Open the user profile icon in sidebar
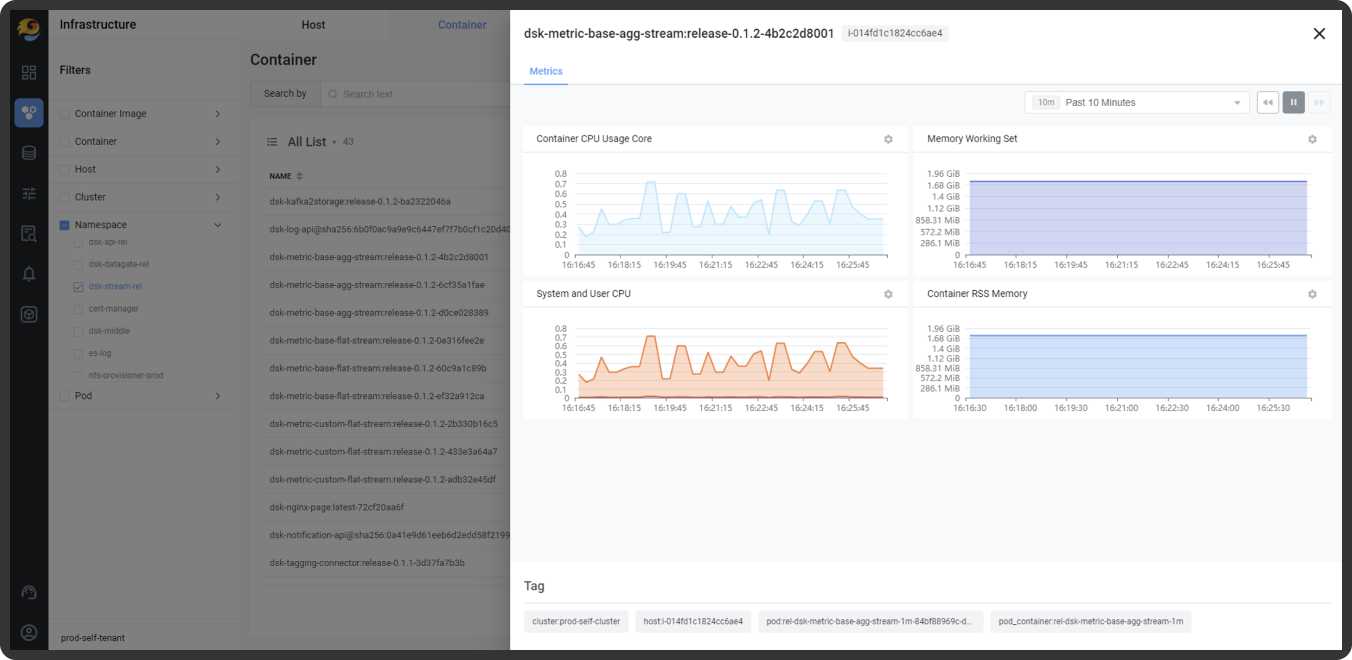The height and width of the screenshot is (660, 1352). [x=28, y=632]
